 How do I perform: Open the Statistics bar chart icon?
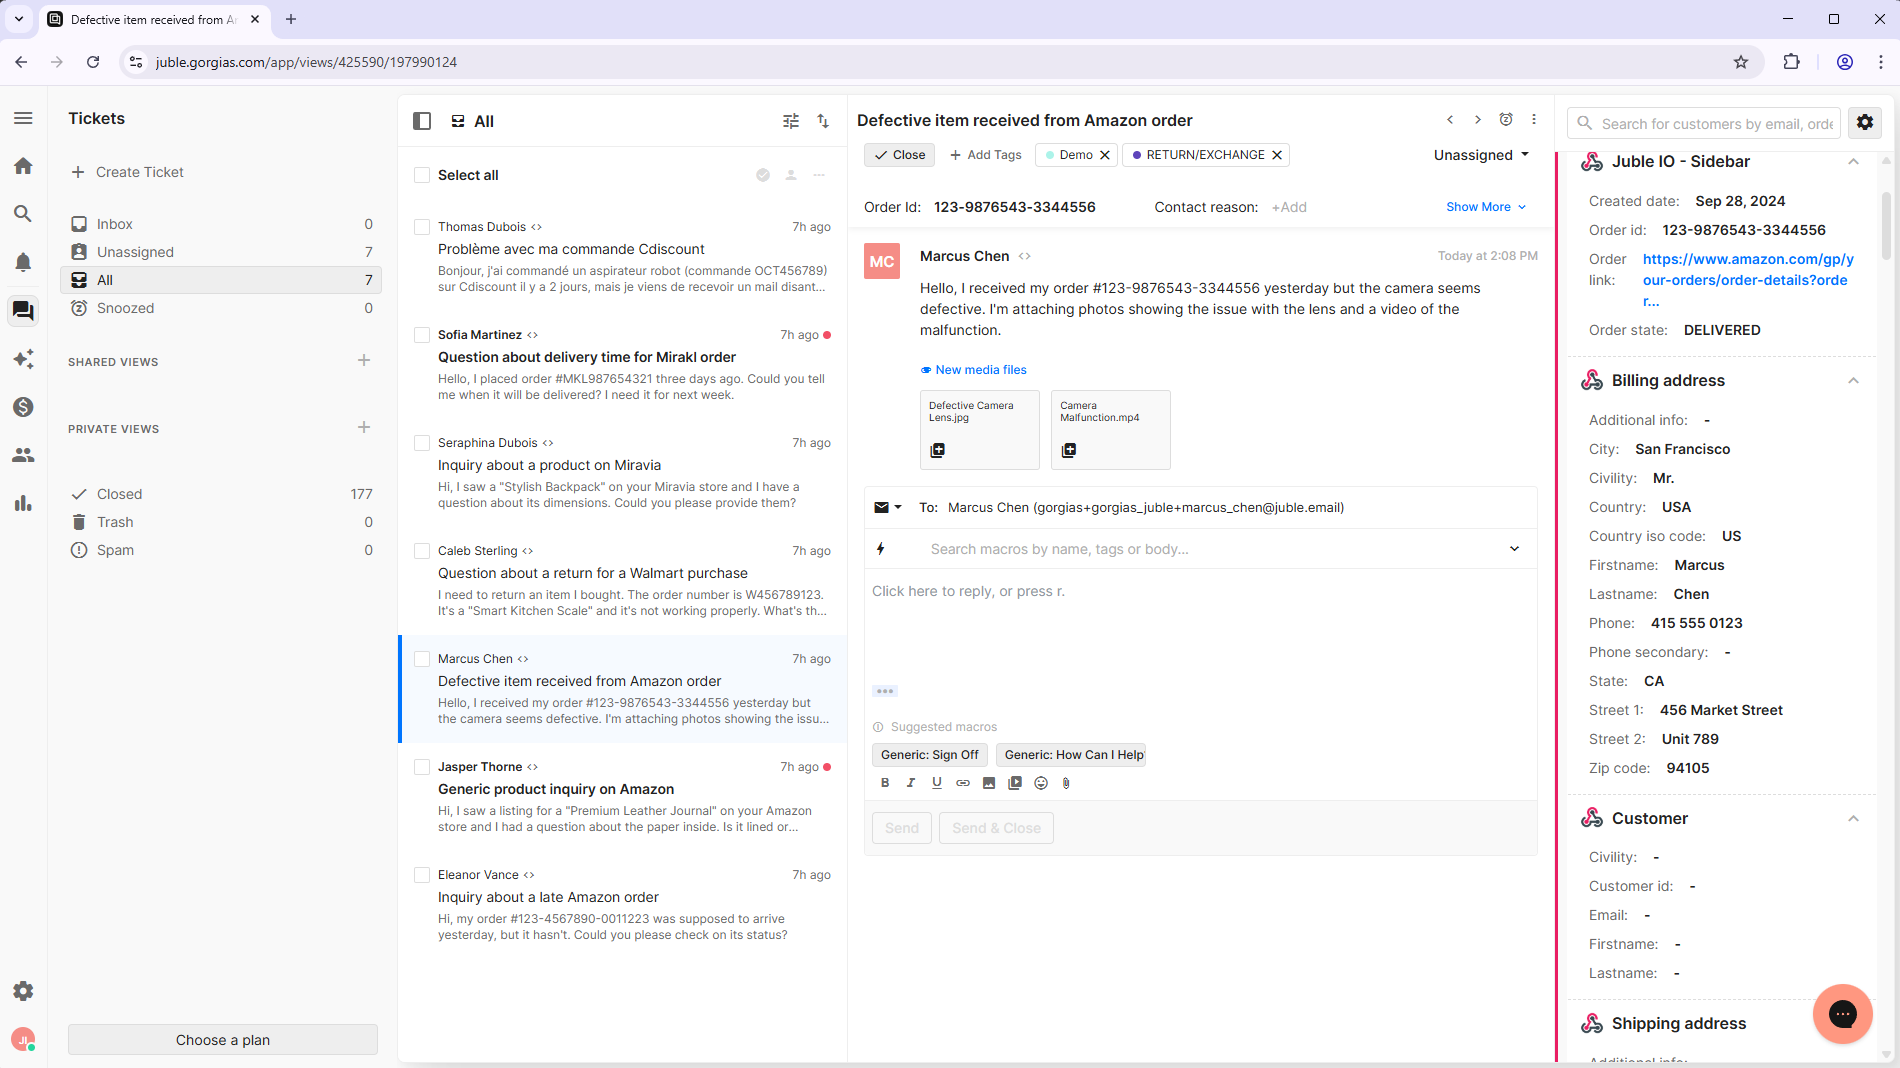tap(23, 503)
